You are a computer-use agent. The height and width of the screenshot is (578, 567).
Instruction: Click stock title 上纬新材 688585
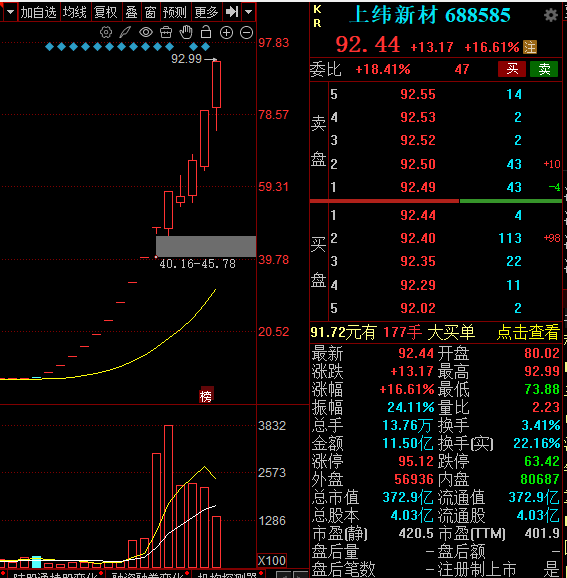pyautogui.click(x=430, y=15)
